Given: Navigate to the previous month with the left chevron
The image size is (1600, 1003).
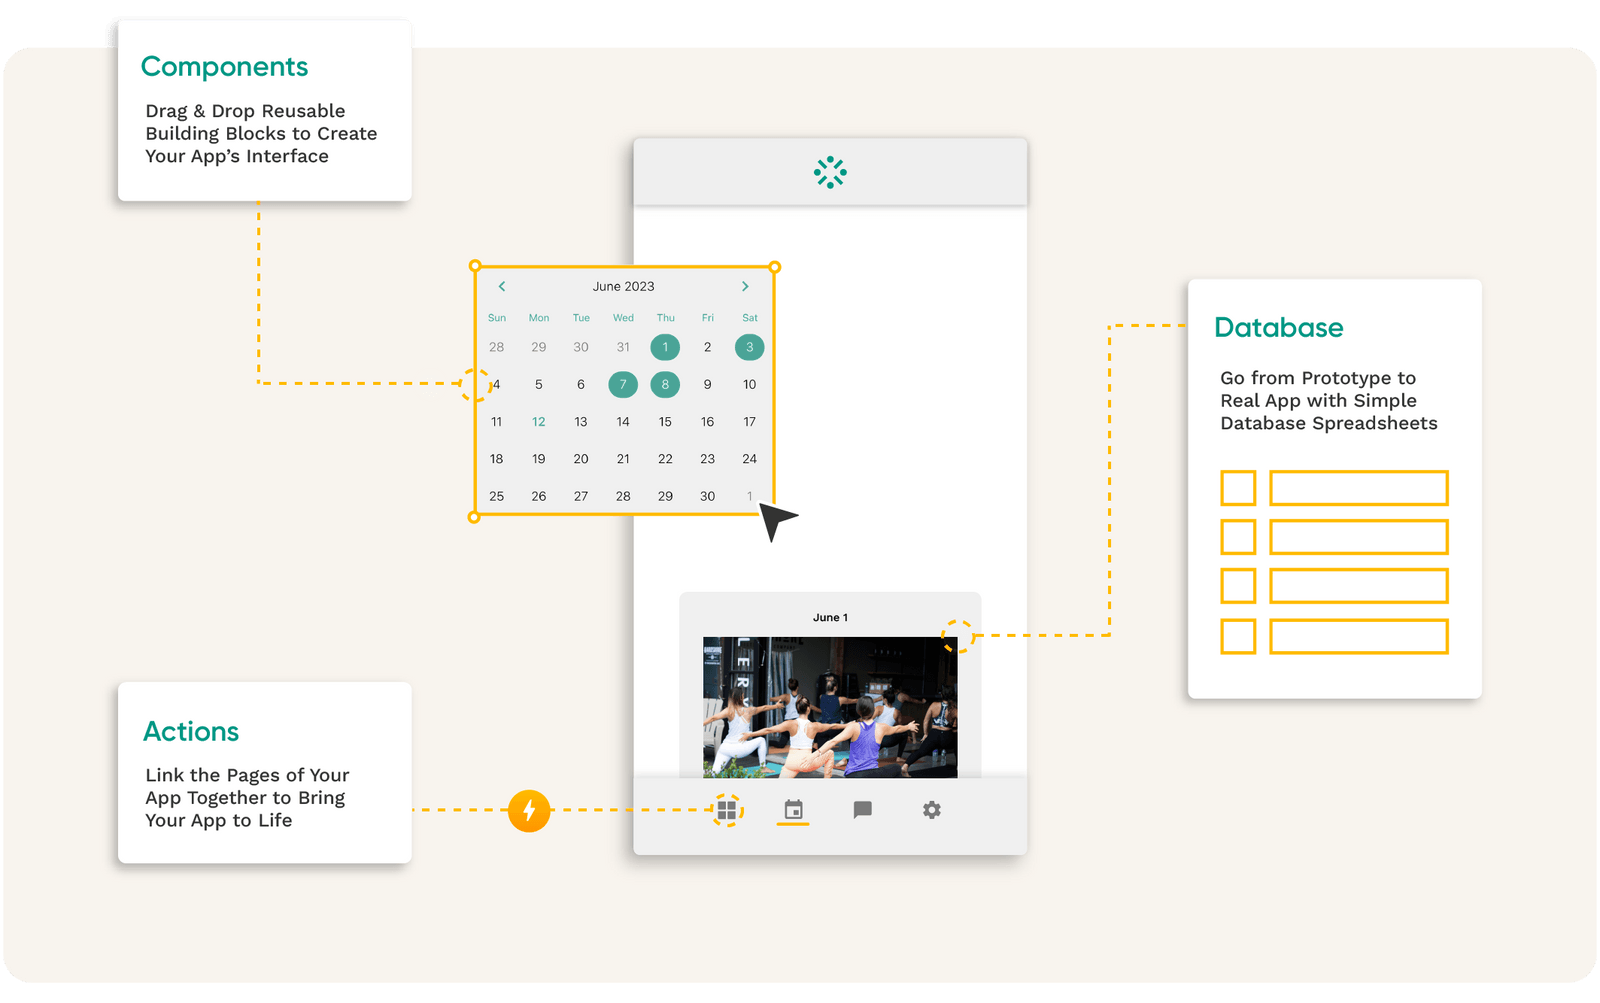Looking at the screenshot, I should click(501, 286).
